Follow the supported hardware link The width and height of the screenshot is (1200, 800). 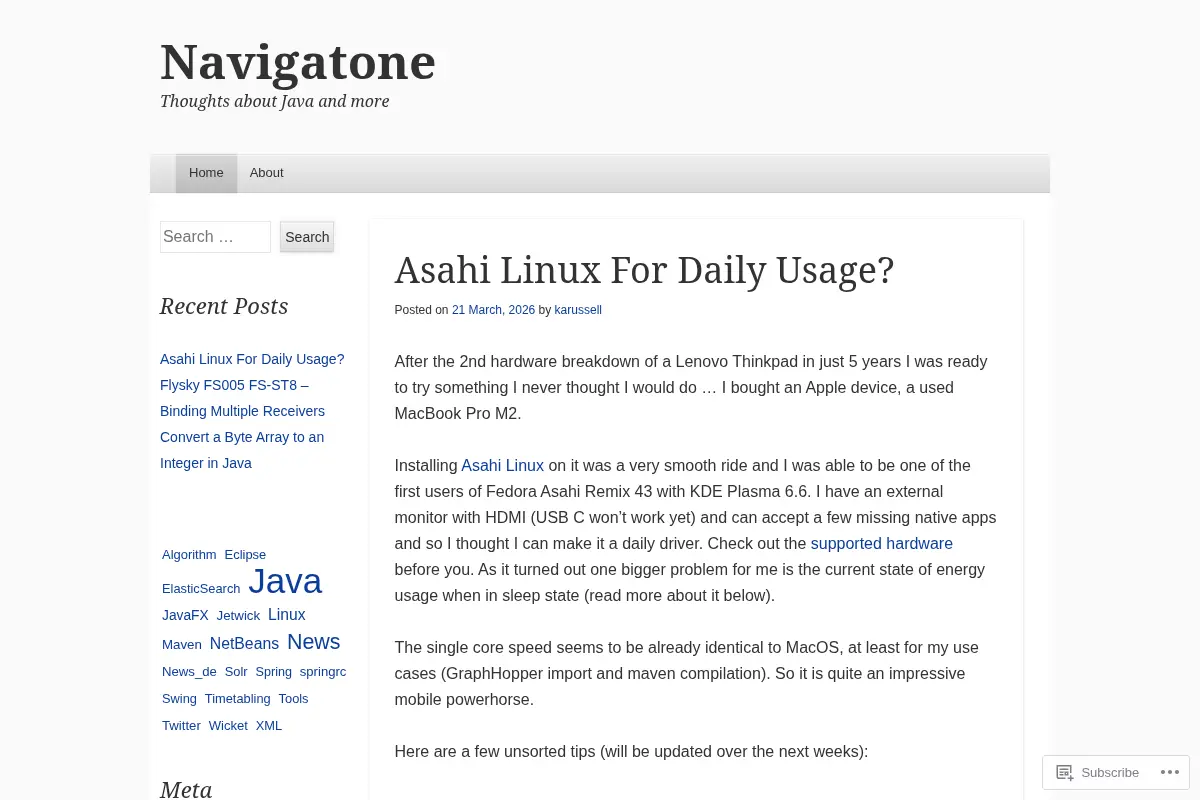coord(881,543)
